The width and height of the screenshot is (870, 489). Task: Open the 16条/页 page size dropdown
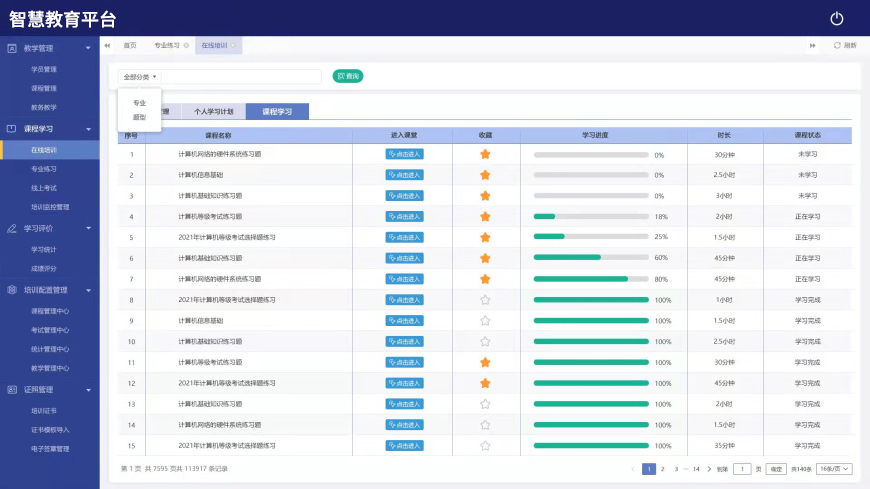pos(834,469)
